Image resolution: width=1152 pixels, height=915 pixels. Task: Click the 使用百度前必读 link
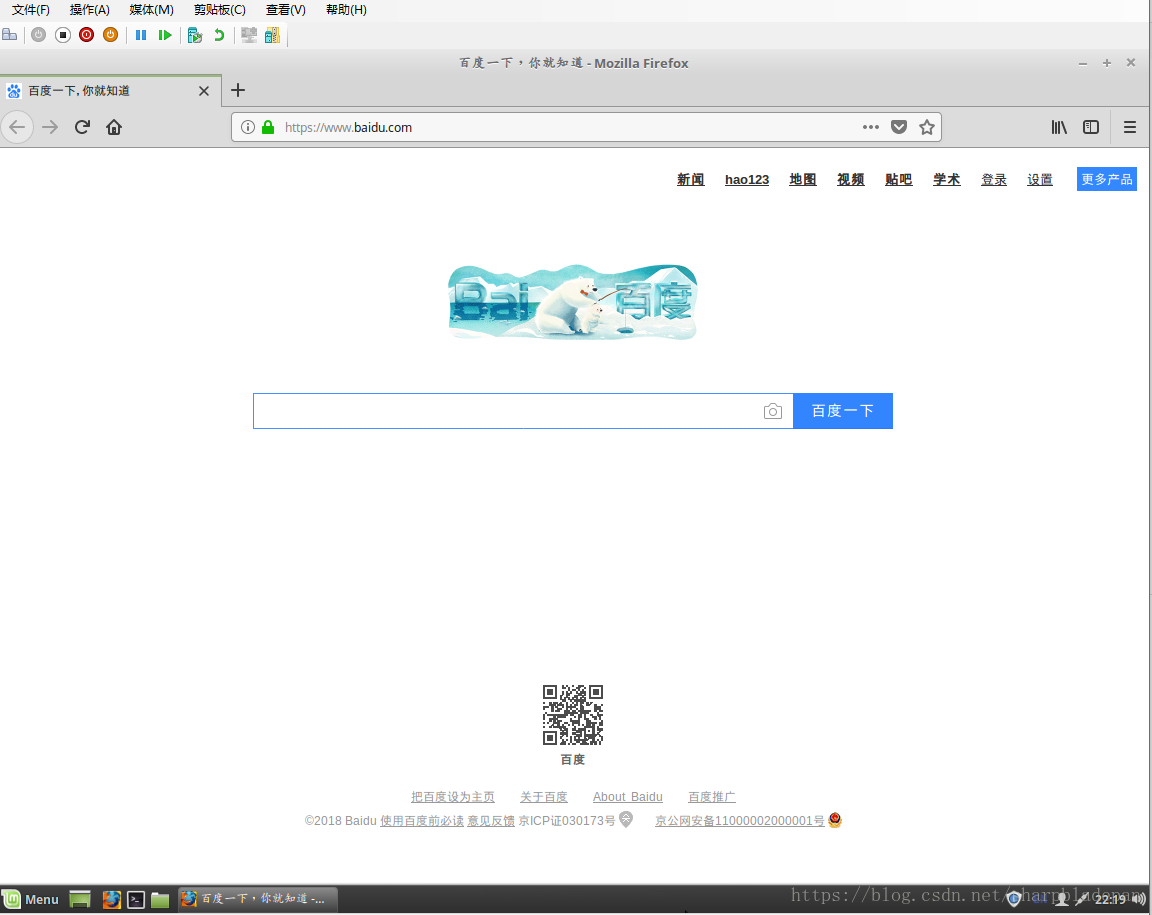tap(422, 821)
